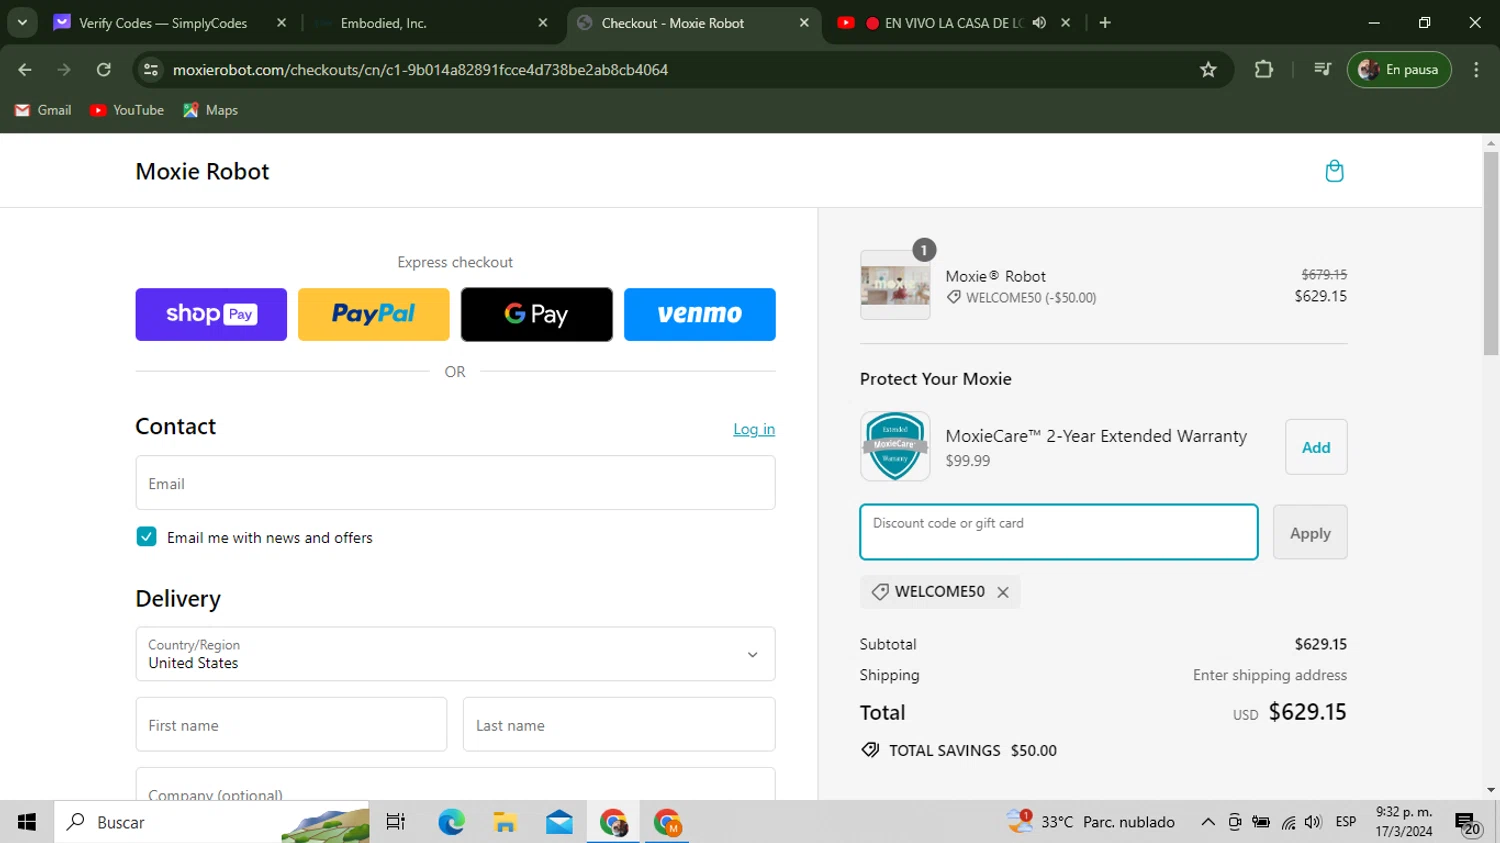The height and width of the screenshot is (843, 1500).
Task: Open the tab search dropdown arrow
Action: point(22,22)
